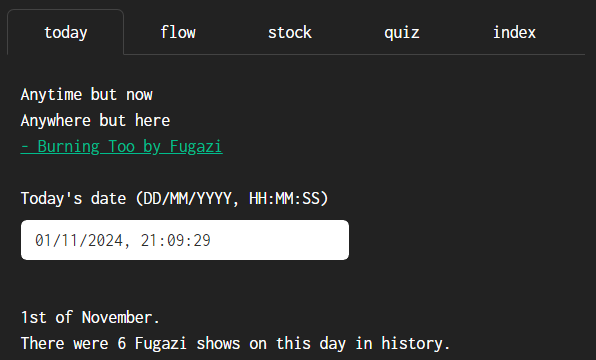596x360 pixels.
Task: Click the "Anytime but now" lyric line
Action: click(87, 95)
